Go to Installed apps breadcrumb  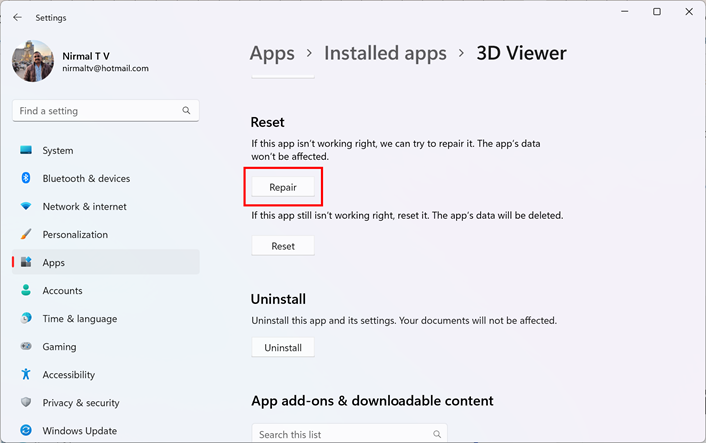pyautogui.click(x=385, y=53)
